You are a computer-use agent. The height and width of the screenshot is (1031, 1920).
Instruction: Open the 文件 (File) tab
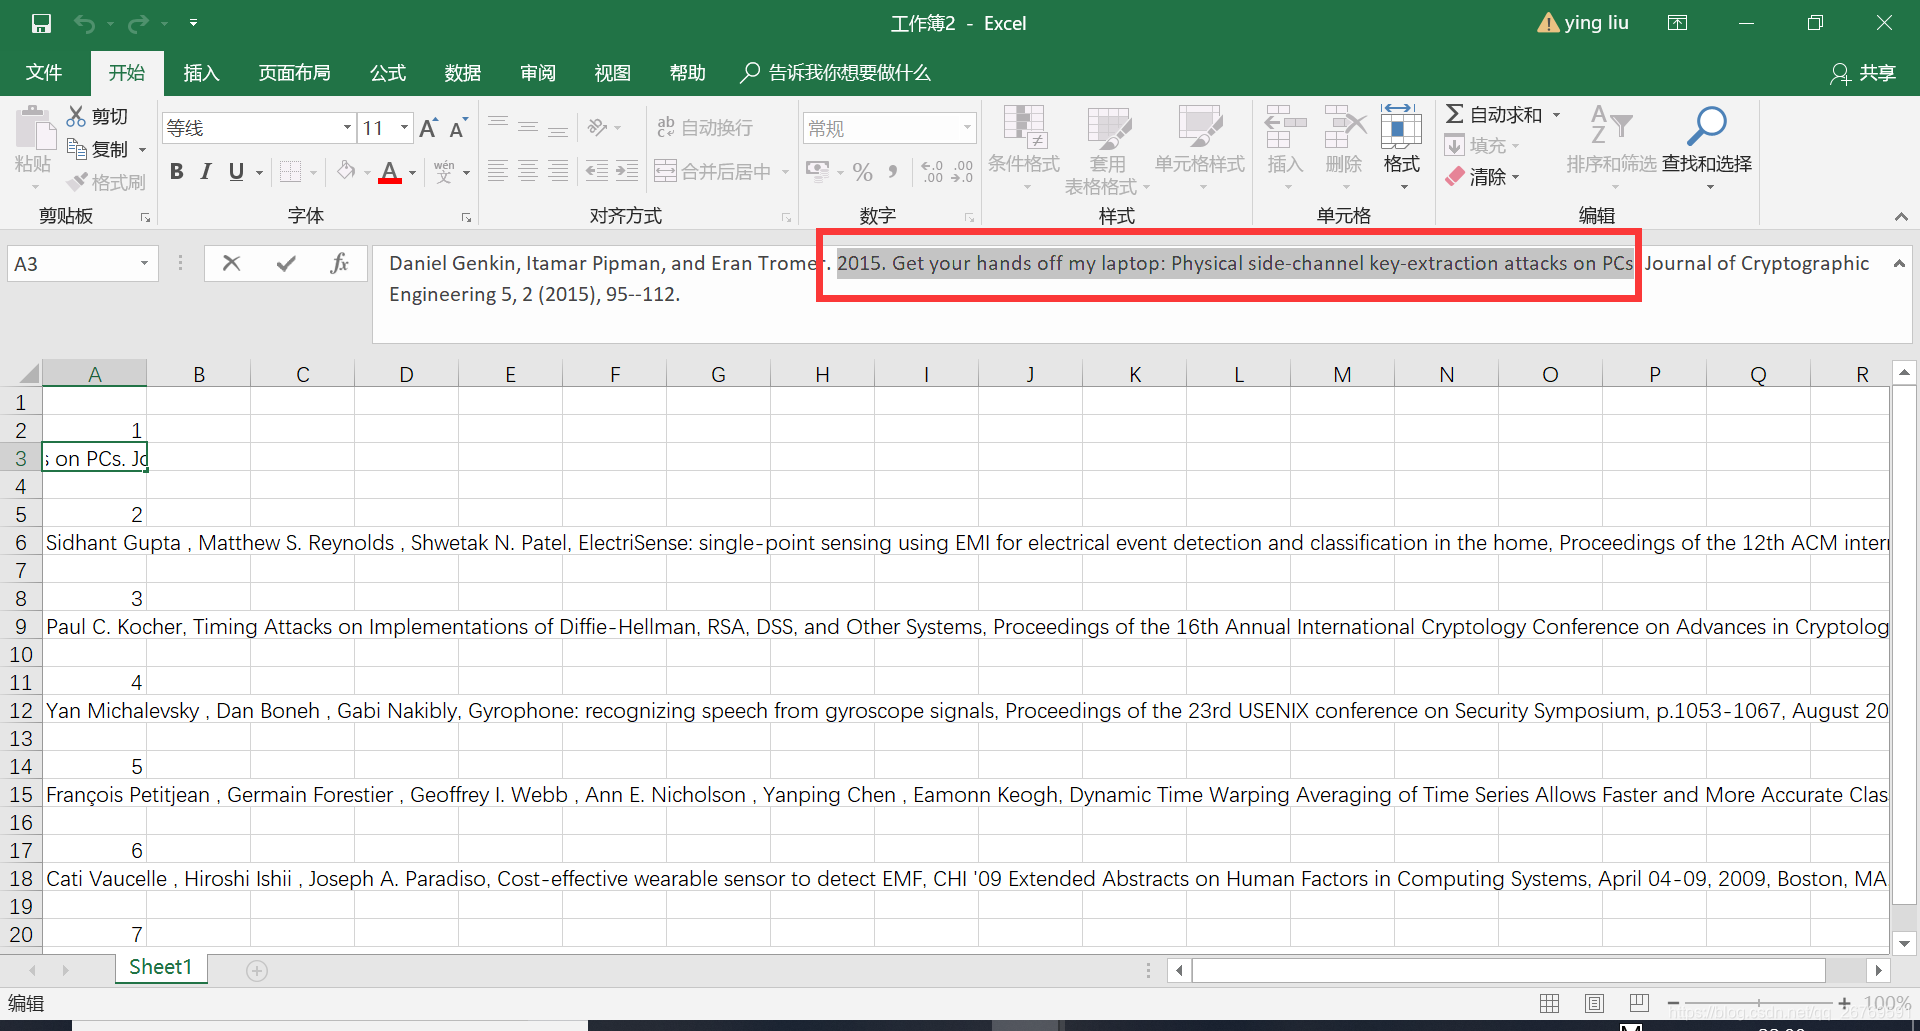(44, 73)
